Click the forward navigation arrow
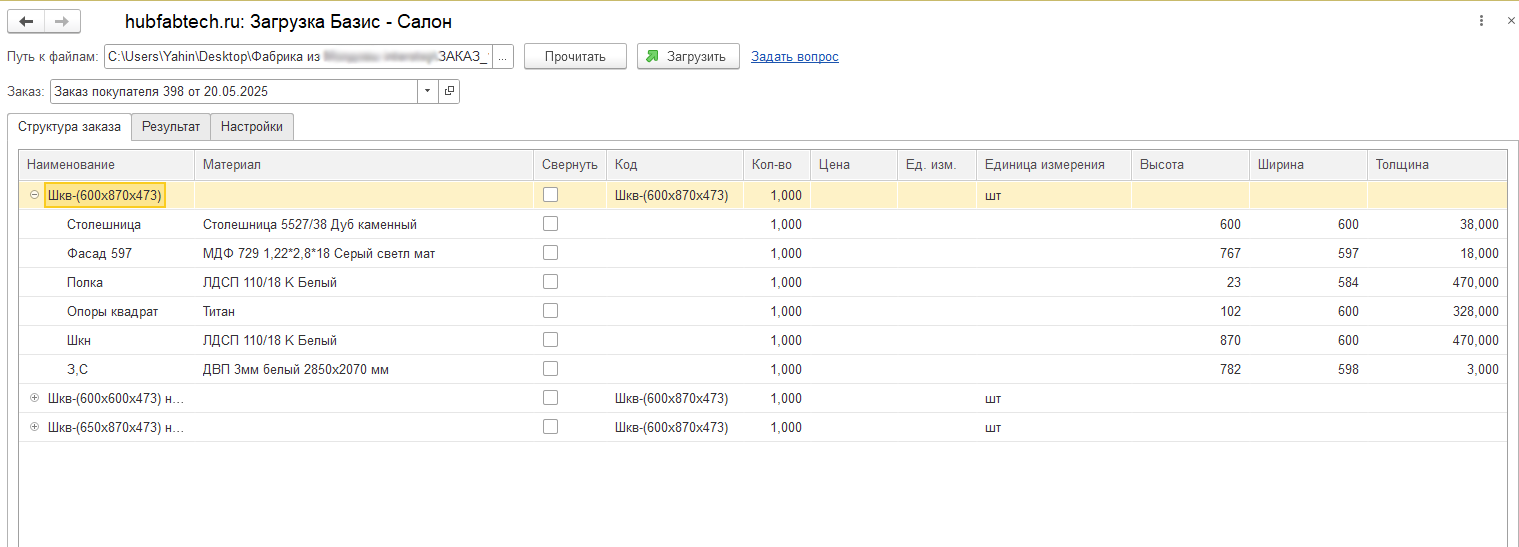Viewport: 1519px width, 547px height. (62, 21)
